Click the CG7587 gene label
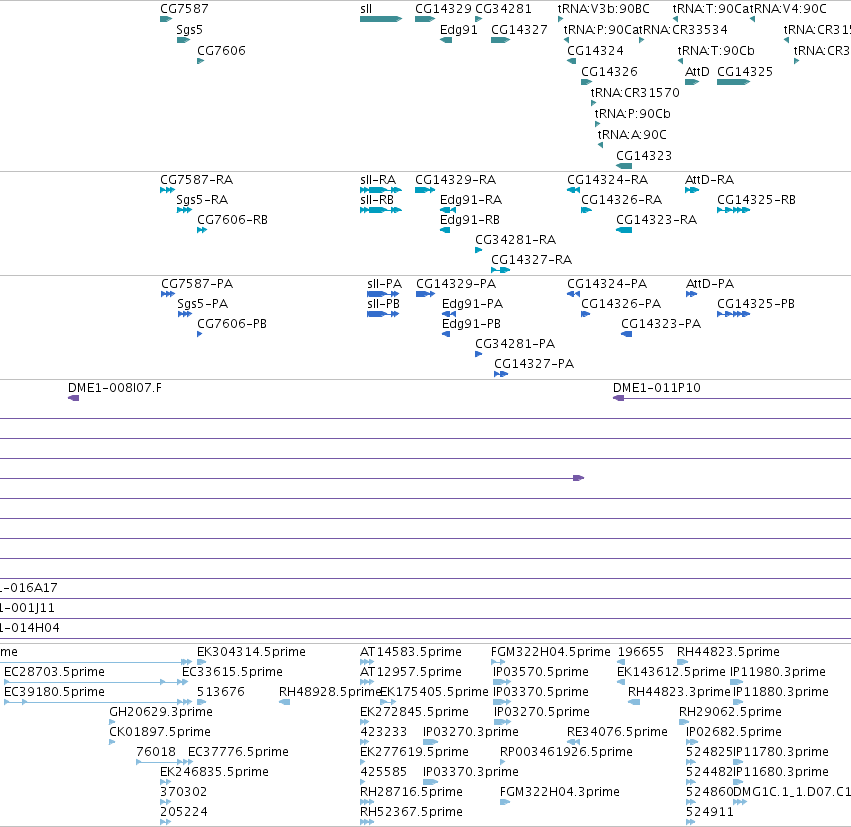This screenshot has width=851, height=827. pyautogui.click(x=184, y=9)
